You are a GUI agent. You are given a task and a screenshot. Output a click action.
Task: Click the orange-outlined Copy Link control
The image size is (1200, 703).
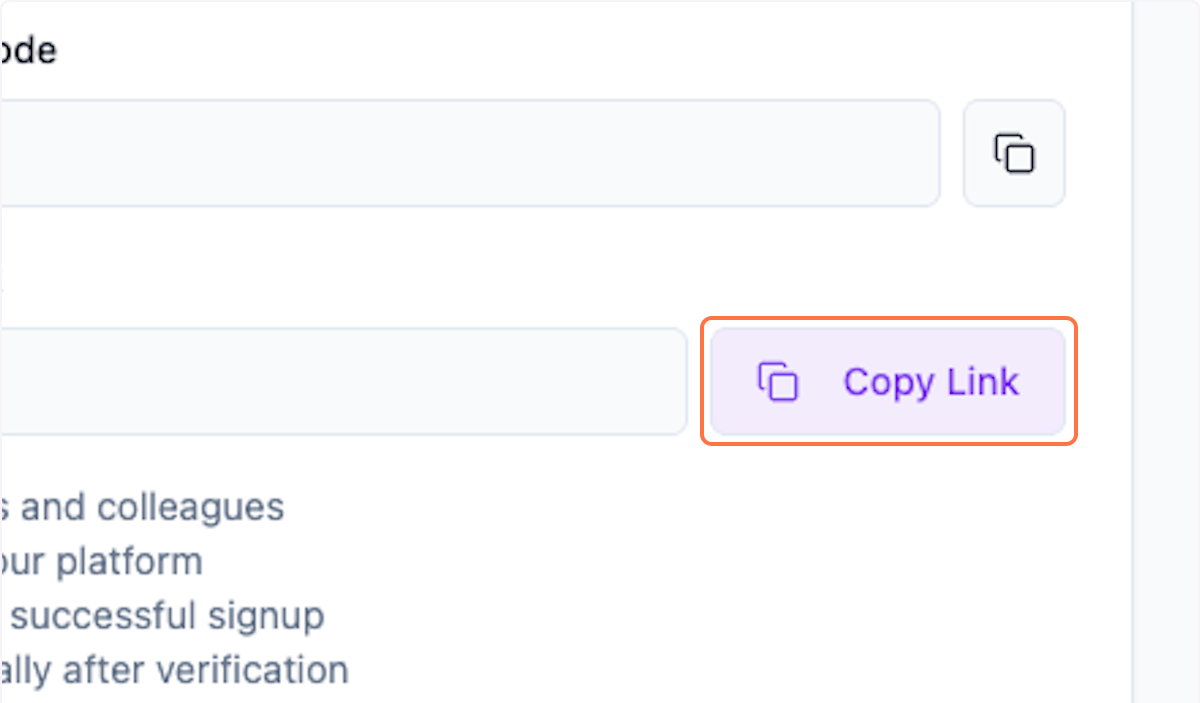tap(888, 381)
